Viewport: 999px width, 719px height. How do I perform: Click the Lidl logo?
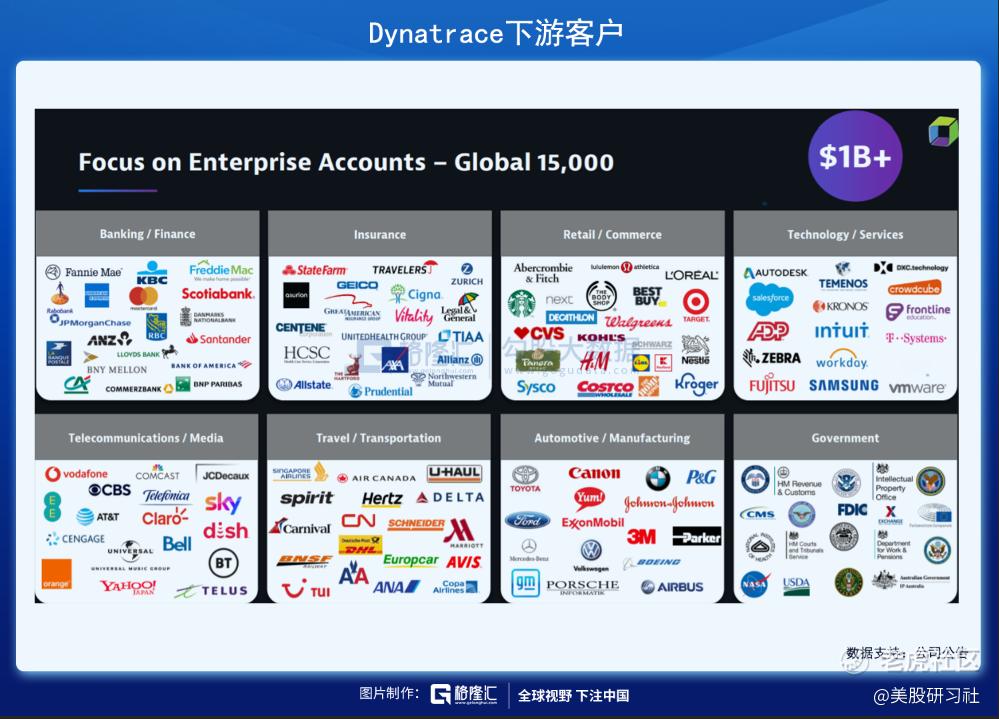(x=640, y=363)
